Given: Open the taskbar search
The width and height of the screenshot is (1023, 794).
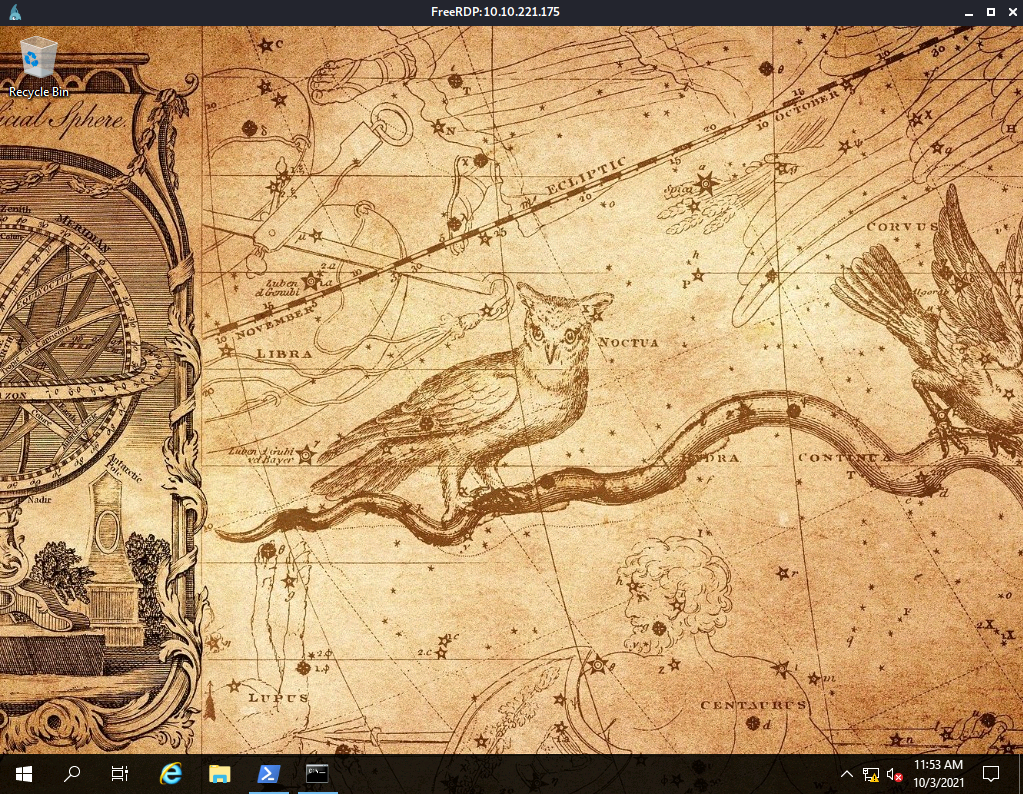Looking at the screenshot, I should tap(72, 774).
